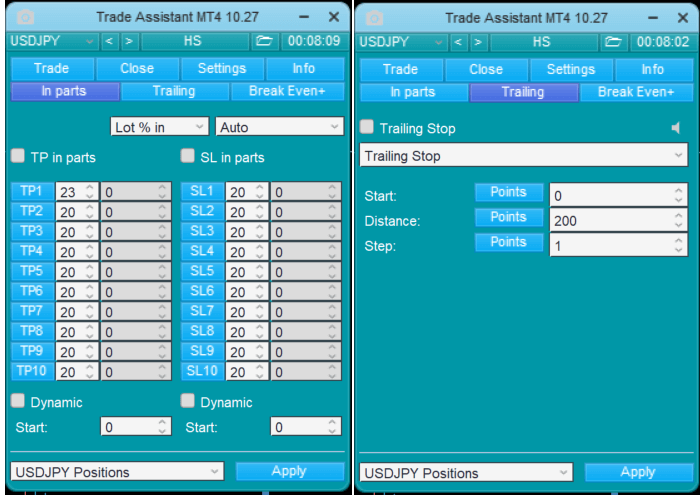700x495 pixels.
Task: Tick the Trailing Stop checkbox
Action: (x=367, y=127)
